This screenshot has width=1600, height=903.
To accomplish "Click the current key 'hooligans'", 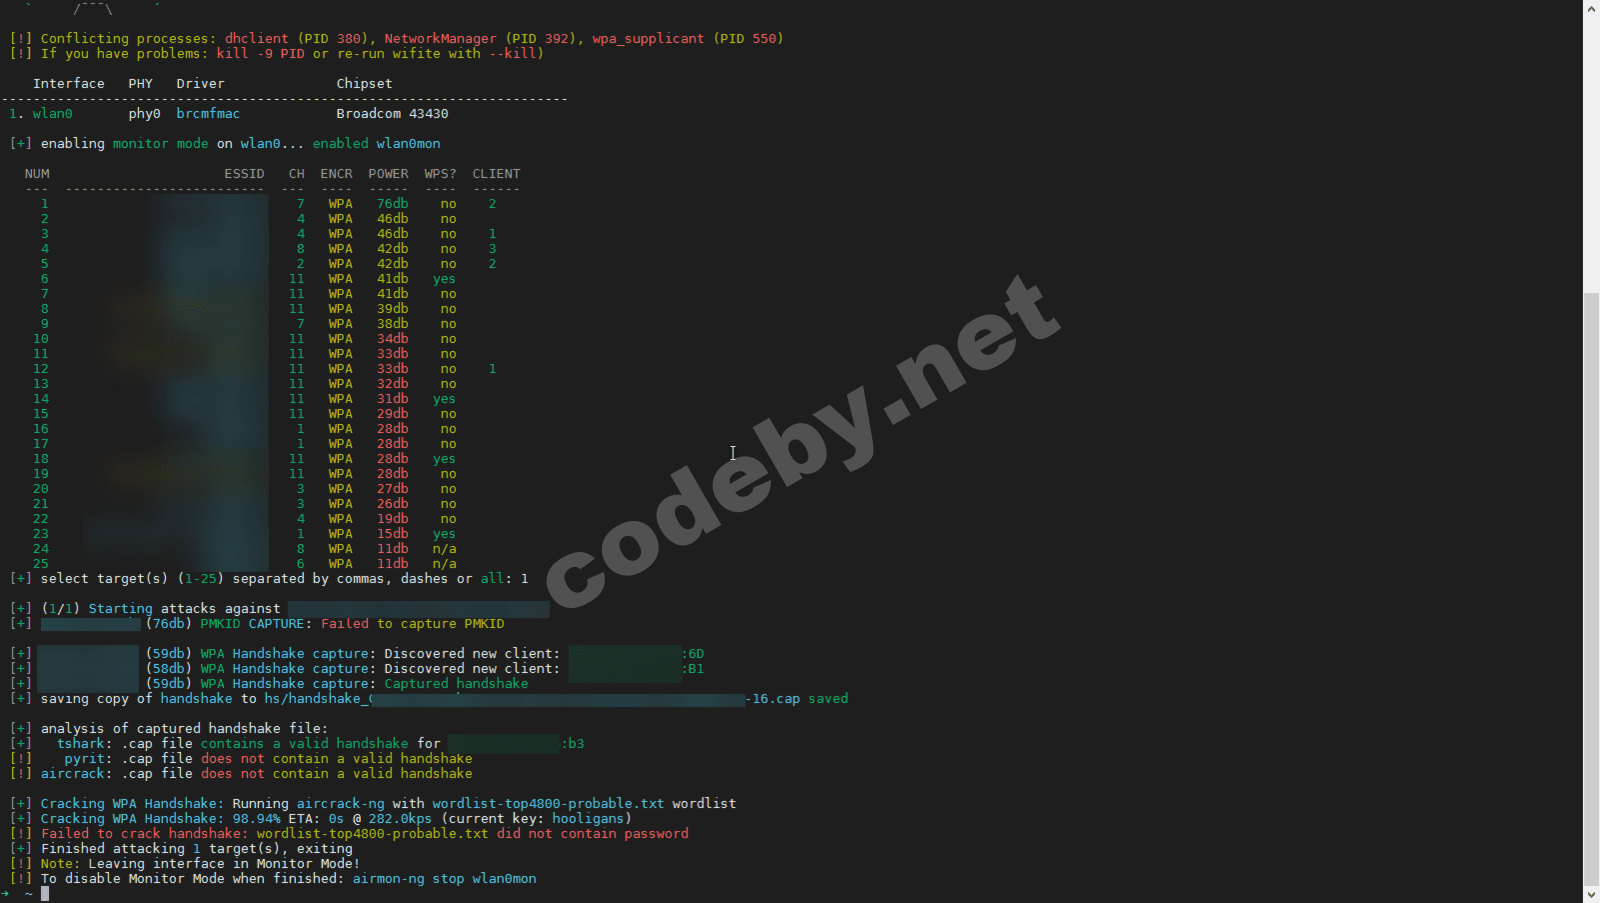I will point(588,819).
